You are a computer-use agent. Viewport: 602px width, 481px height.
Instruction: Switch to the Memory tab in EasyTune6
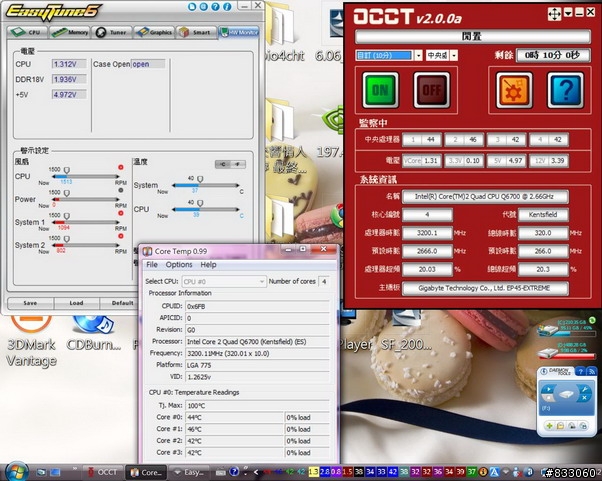point(69,33)
